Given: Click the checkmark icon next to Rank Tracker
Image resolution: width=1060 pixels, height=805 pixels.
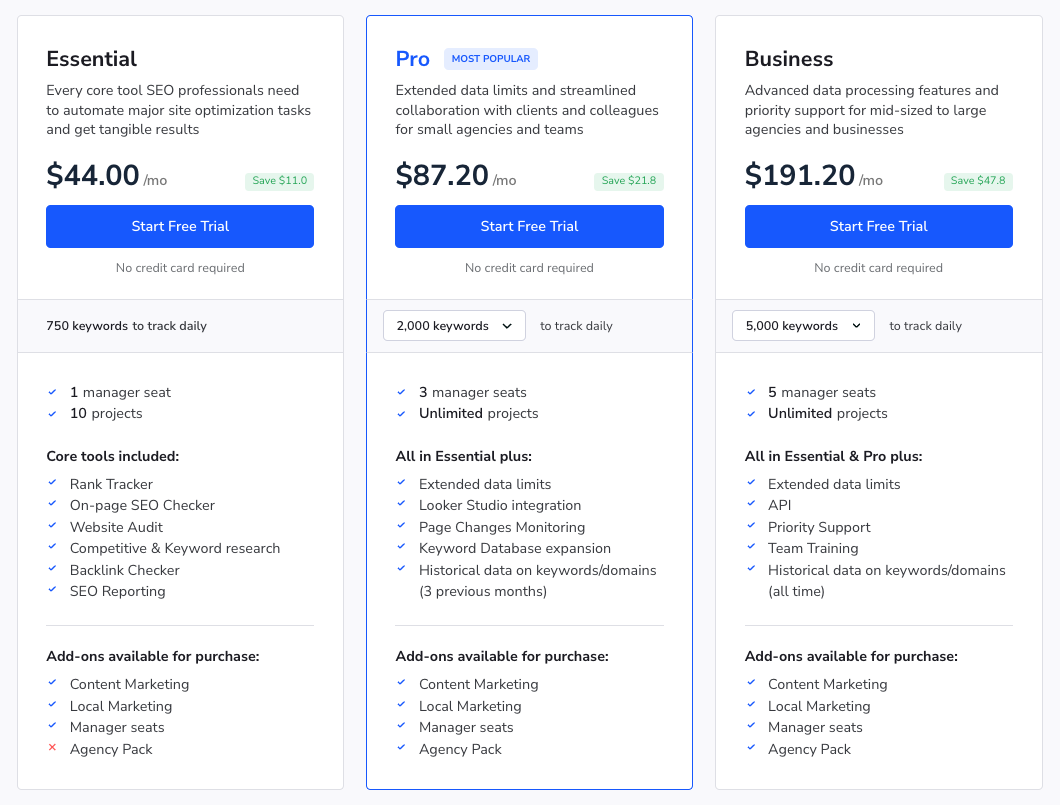Looking at the screenshot, I should point(52,484).
